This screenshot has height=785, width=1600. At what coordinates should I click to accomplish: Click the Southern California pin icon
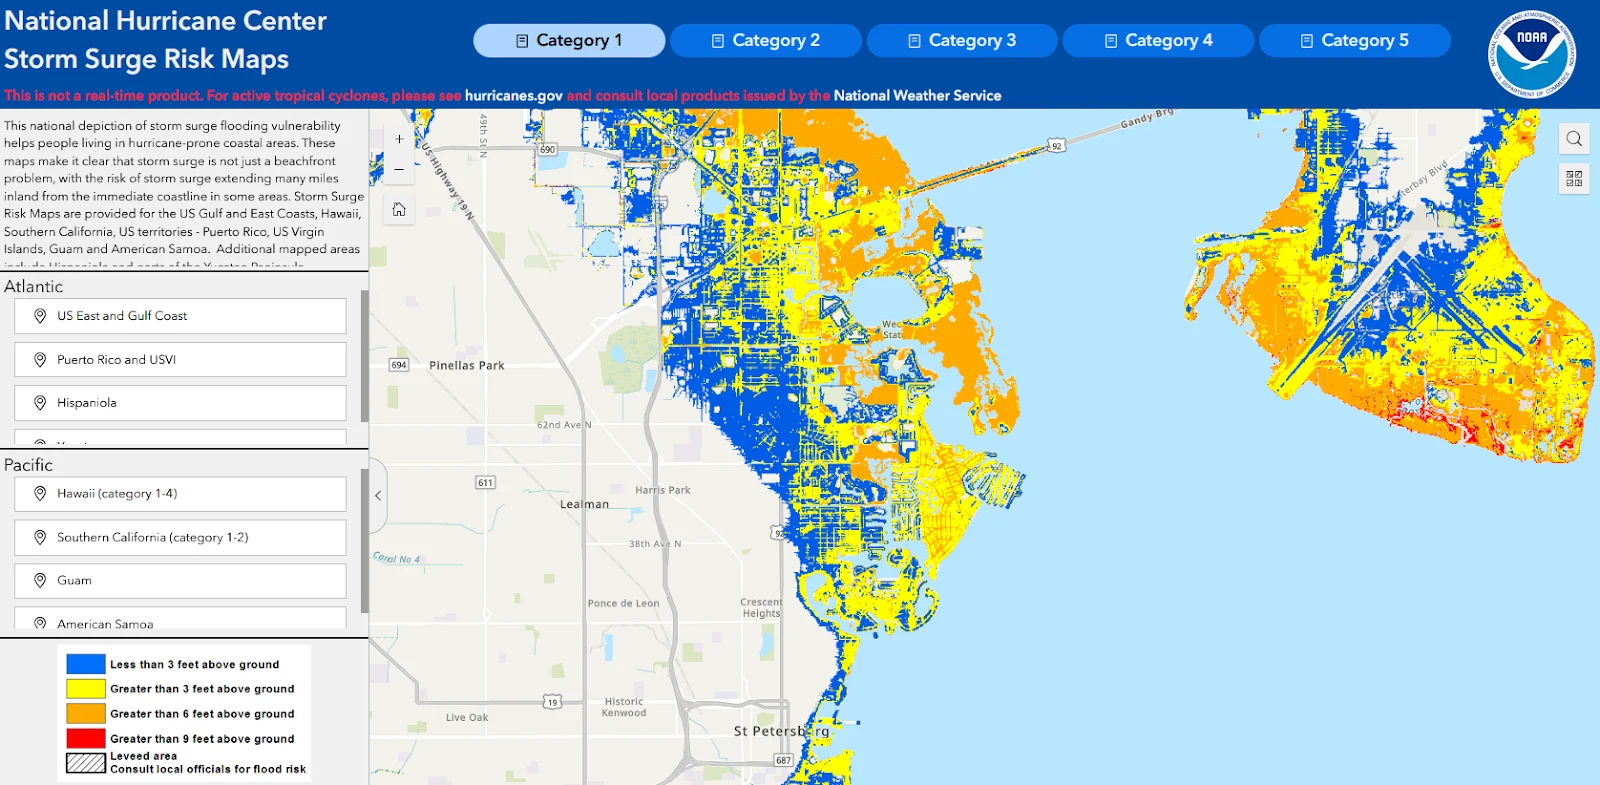(40, 537)
